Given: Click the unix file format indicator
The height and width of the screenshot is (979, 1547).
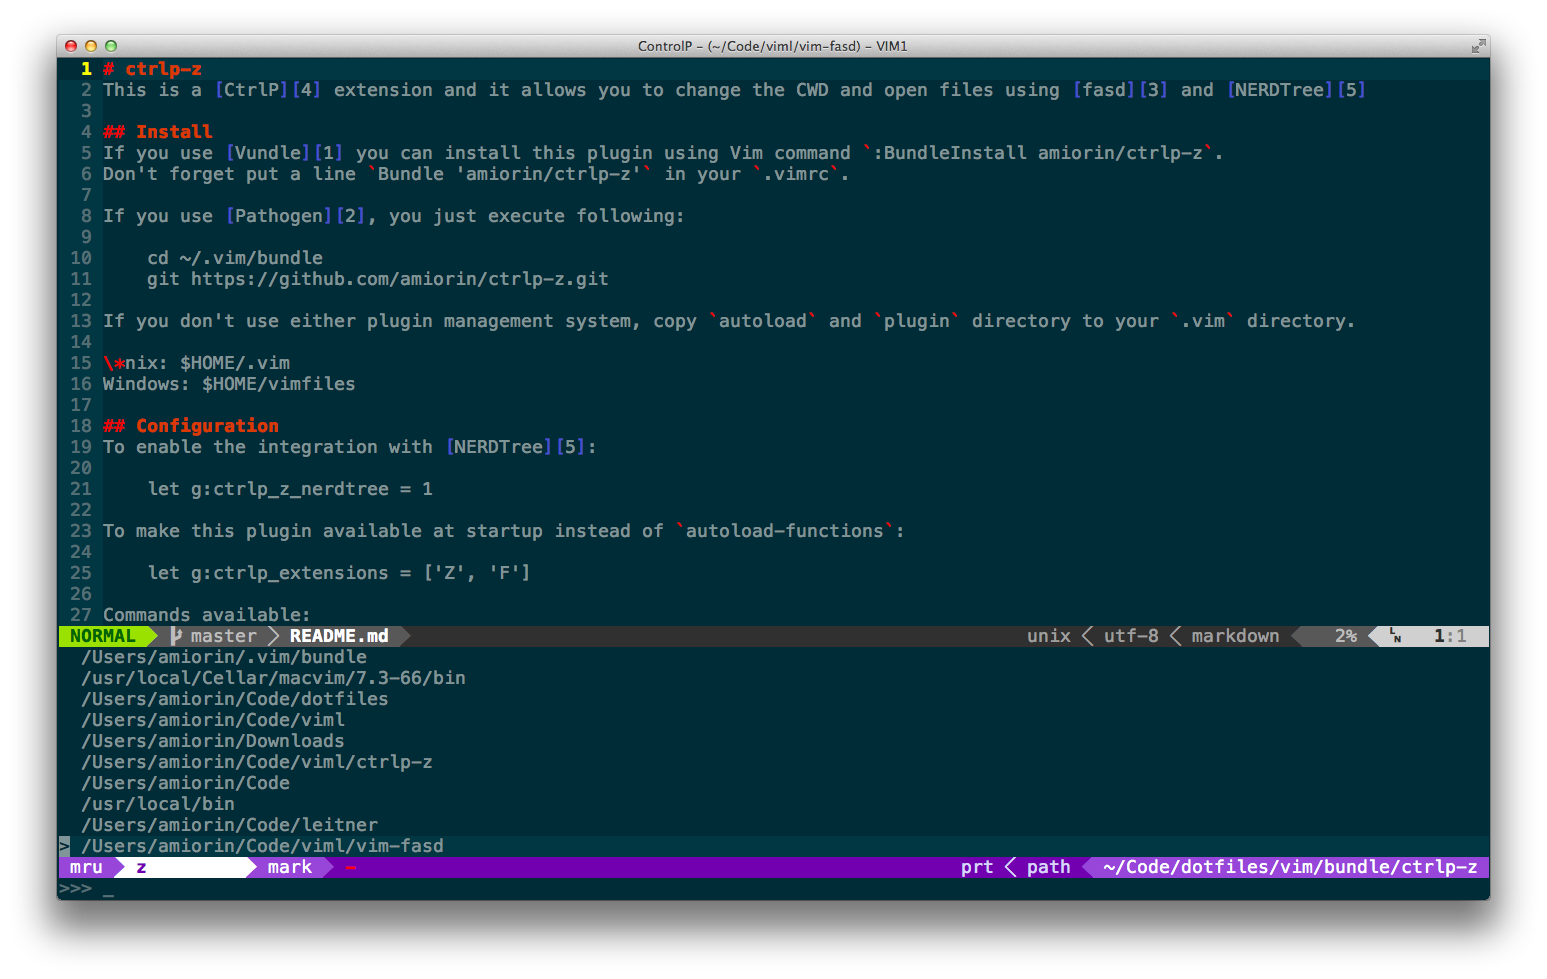Looking at the screenshot, I should [x=1048, y=636].
